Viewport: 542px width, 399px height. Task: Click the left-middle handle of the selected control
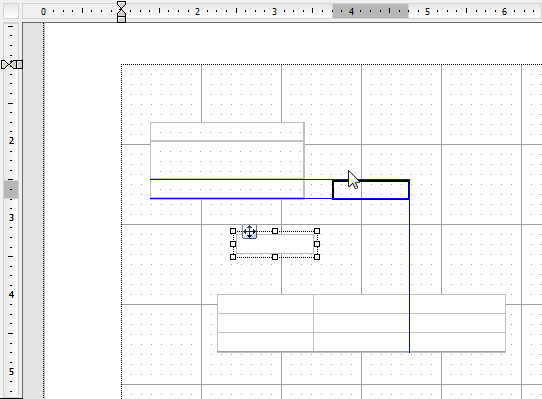(233, 244)
